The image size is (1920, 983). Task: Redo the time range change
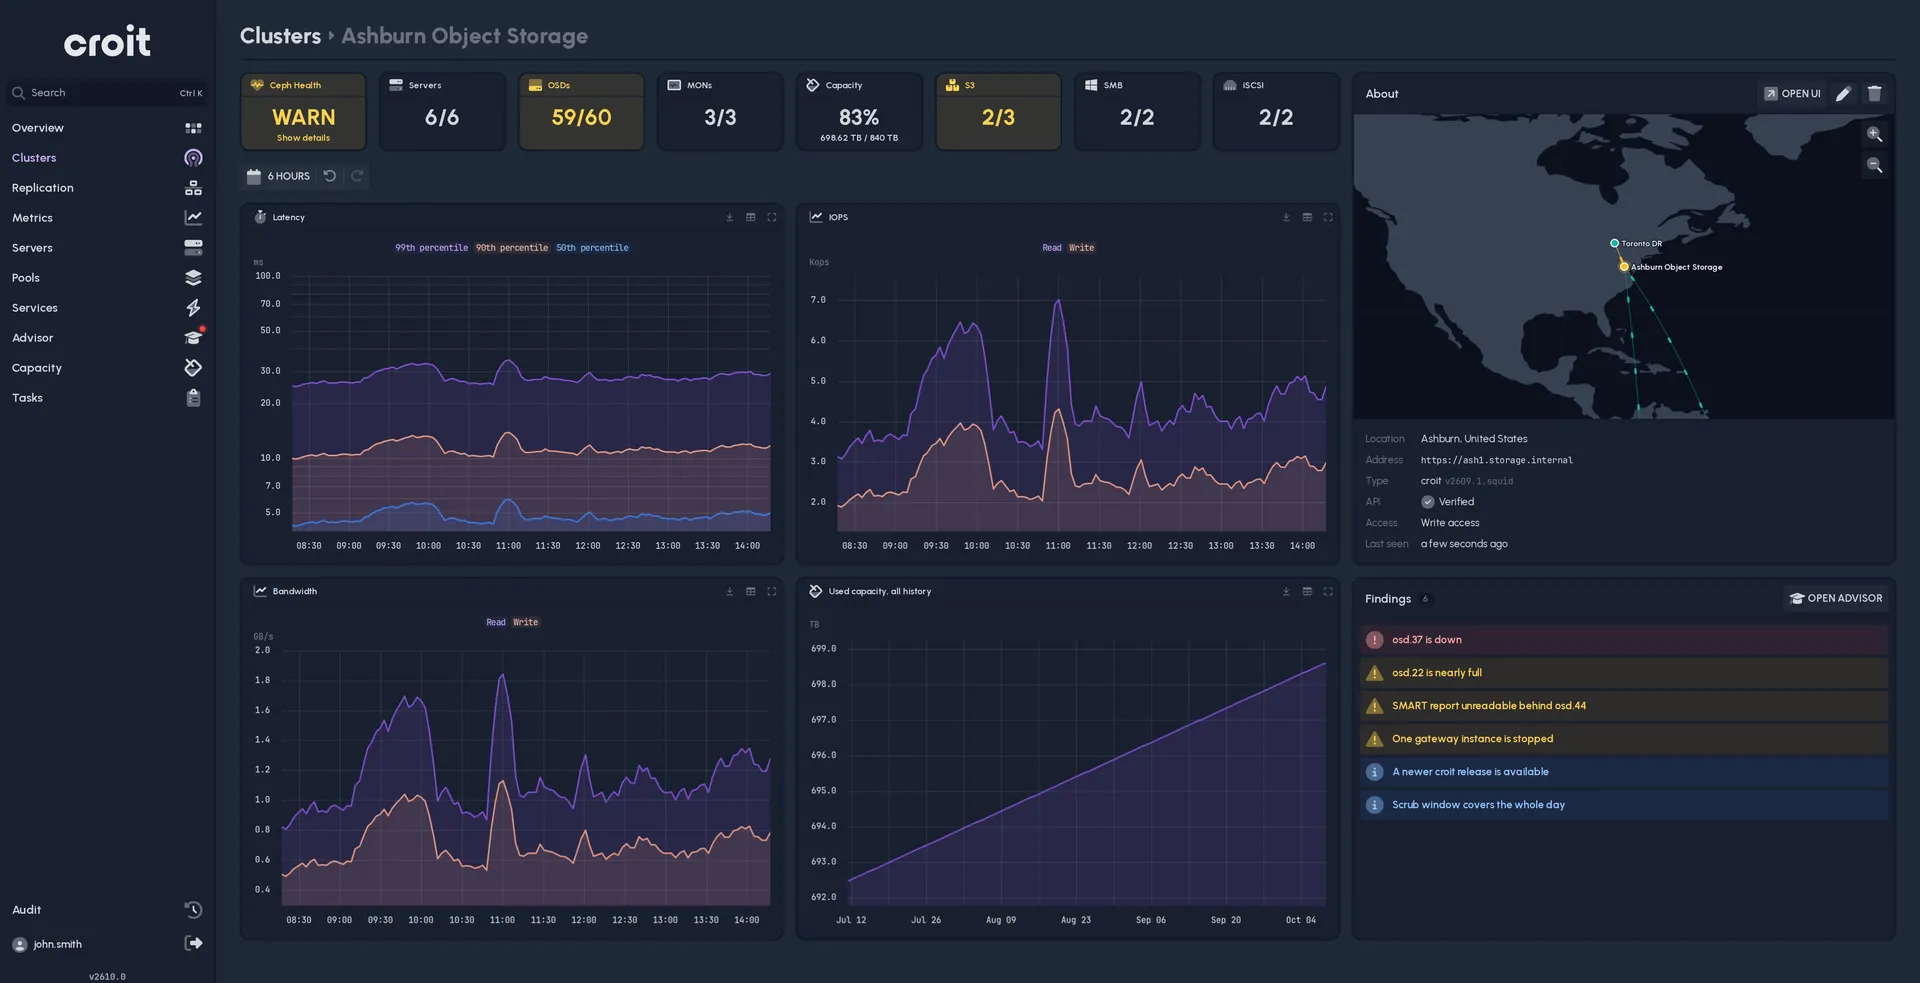(x=356, y=176)
